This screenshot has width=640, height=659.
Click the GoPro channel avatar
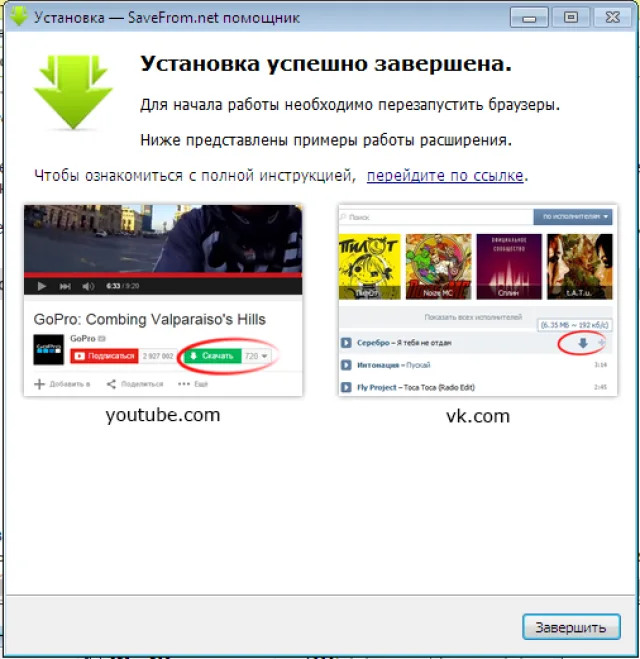tap(49, 349)
